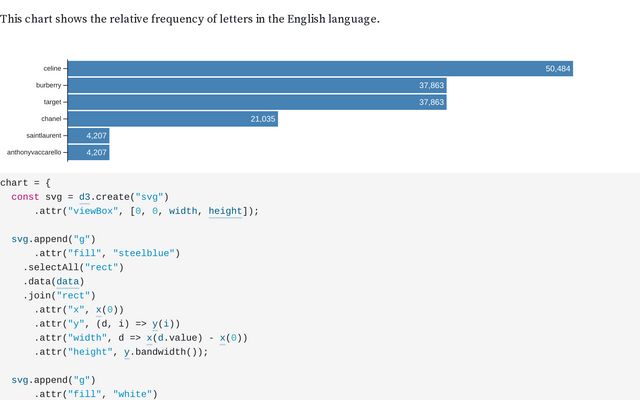Screen dimensions: 640x400
Task: Click the "chart = {" code line
Action: click(x=25, y=183)
